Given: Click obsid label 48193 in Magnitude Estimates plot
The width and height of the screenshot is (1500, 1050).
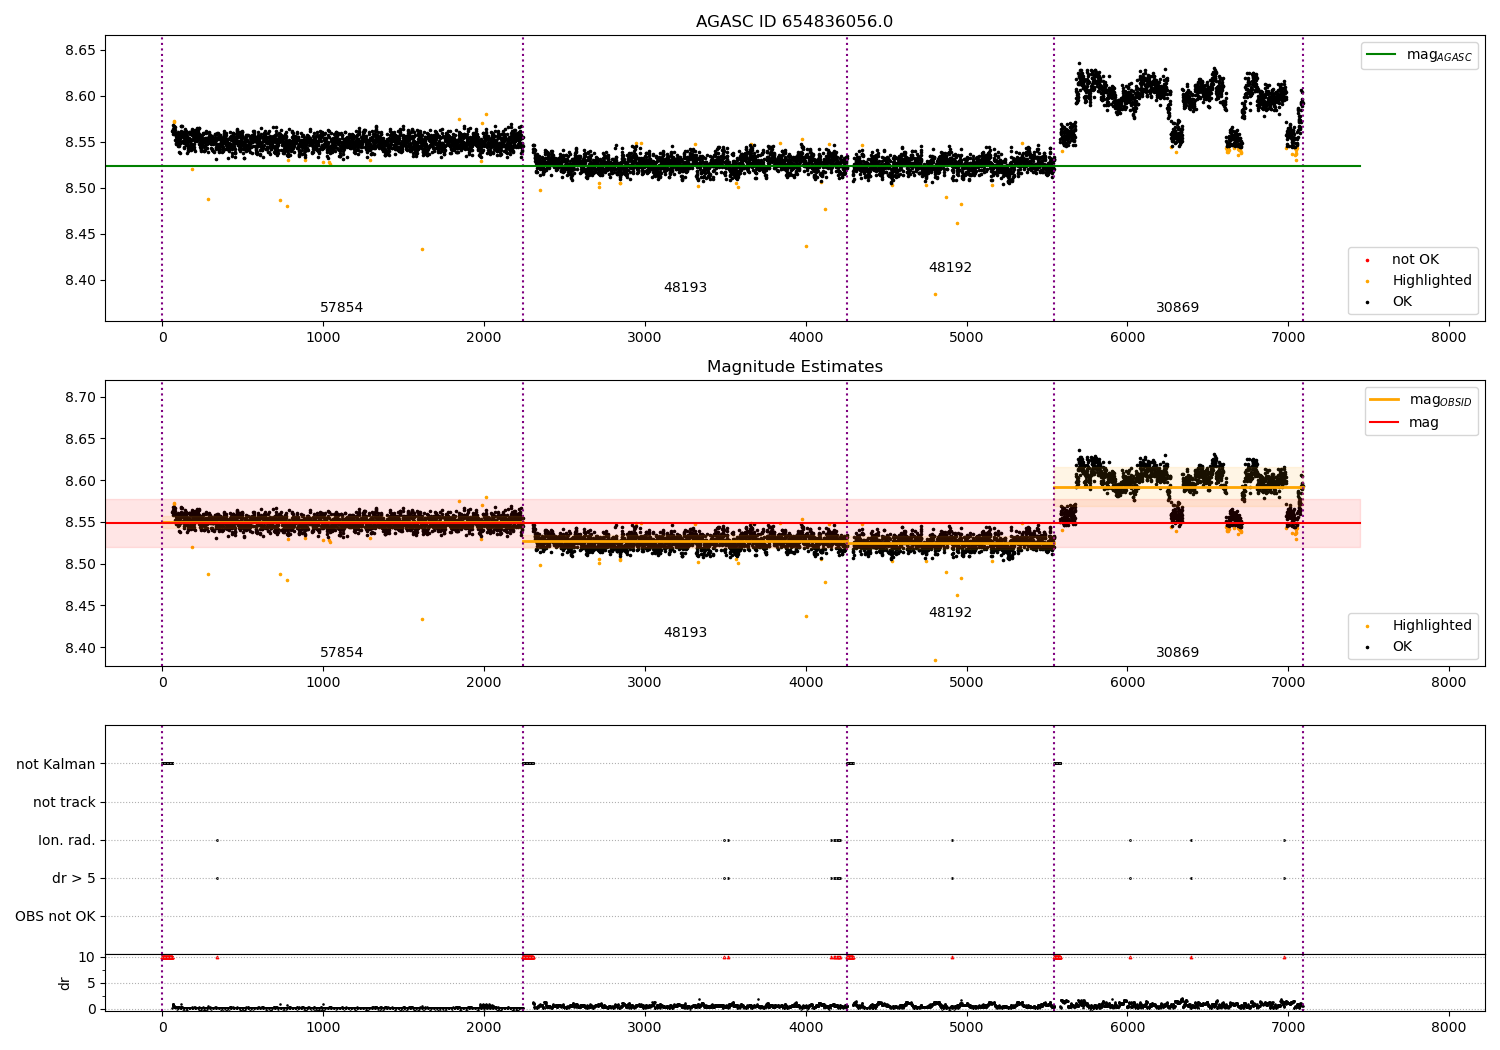Looking at the screenshot, I should tap(685, 633).
